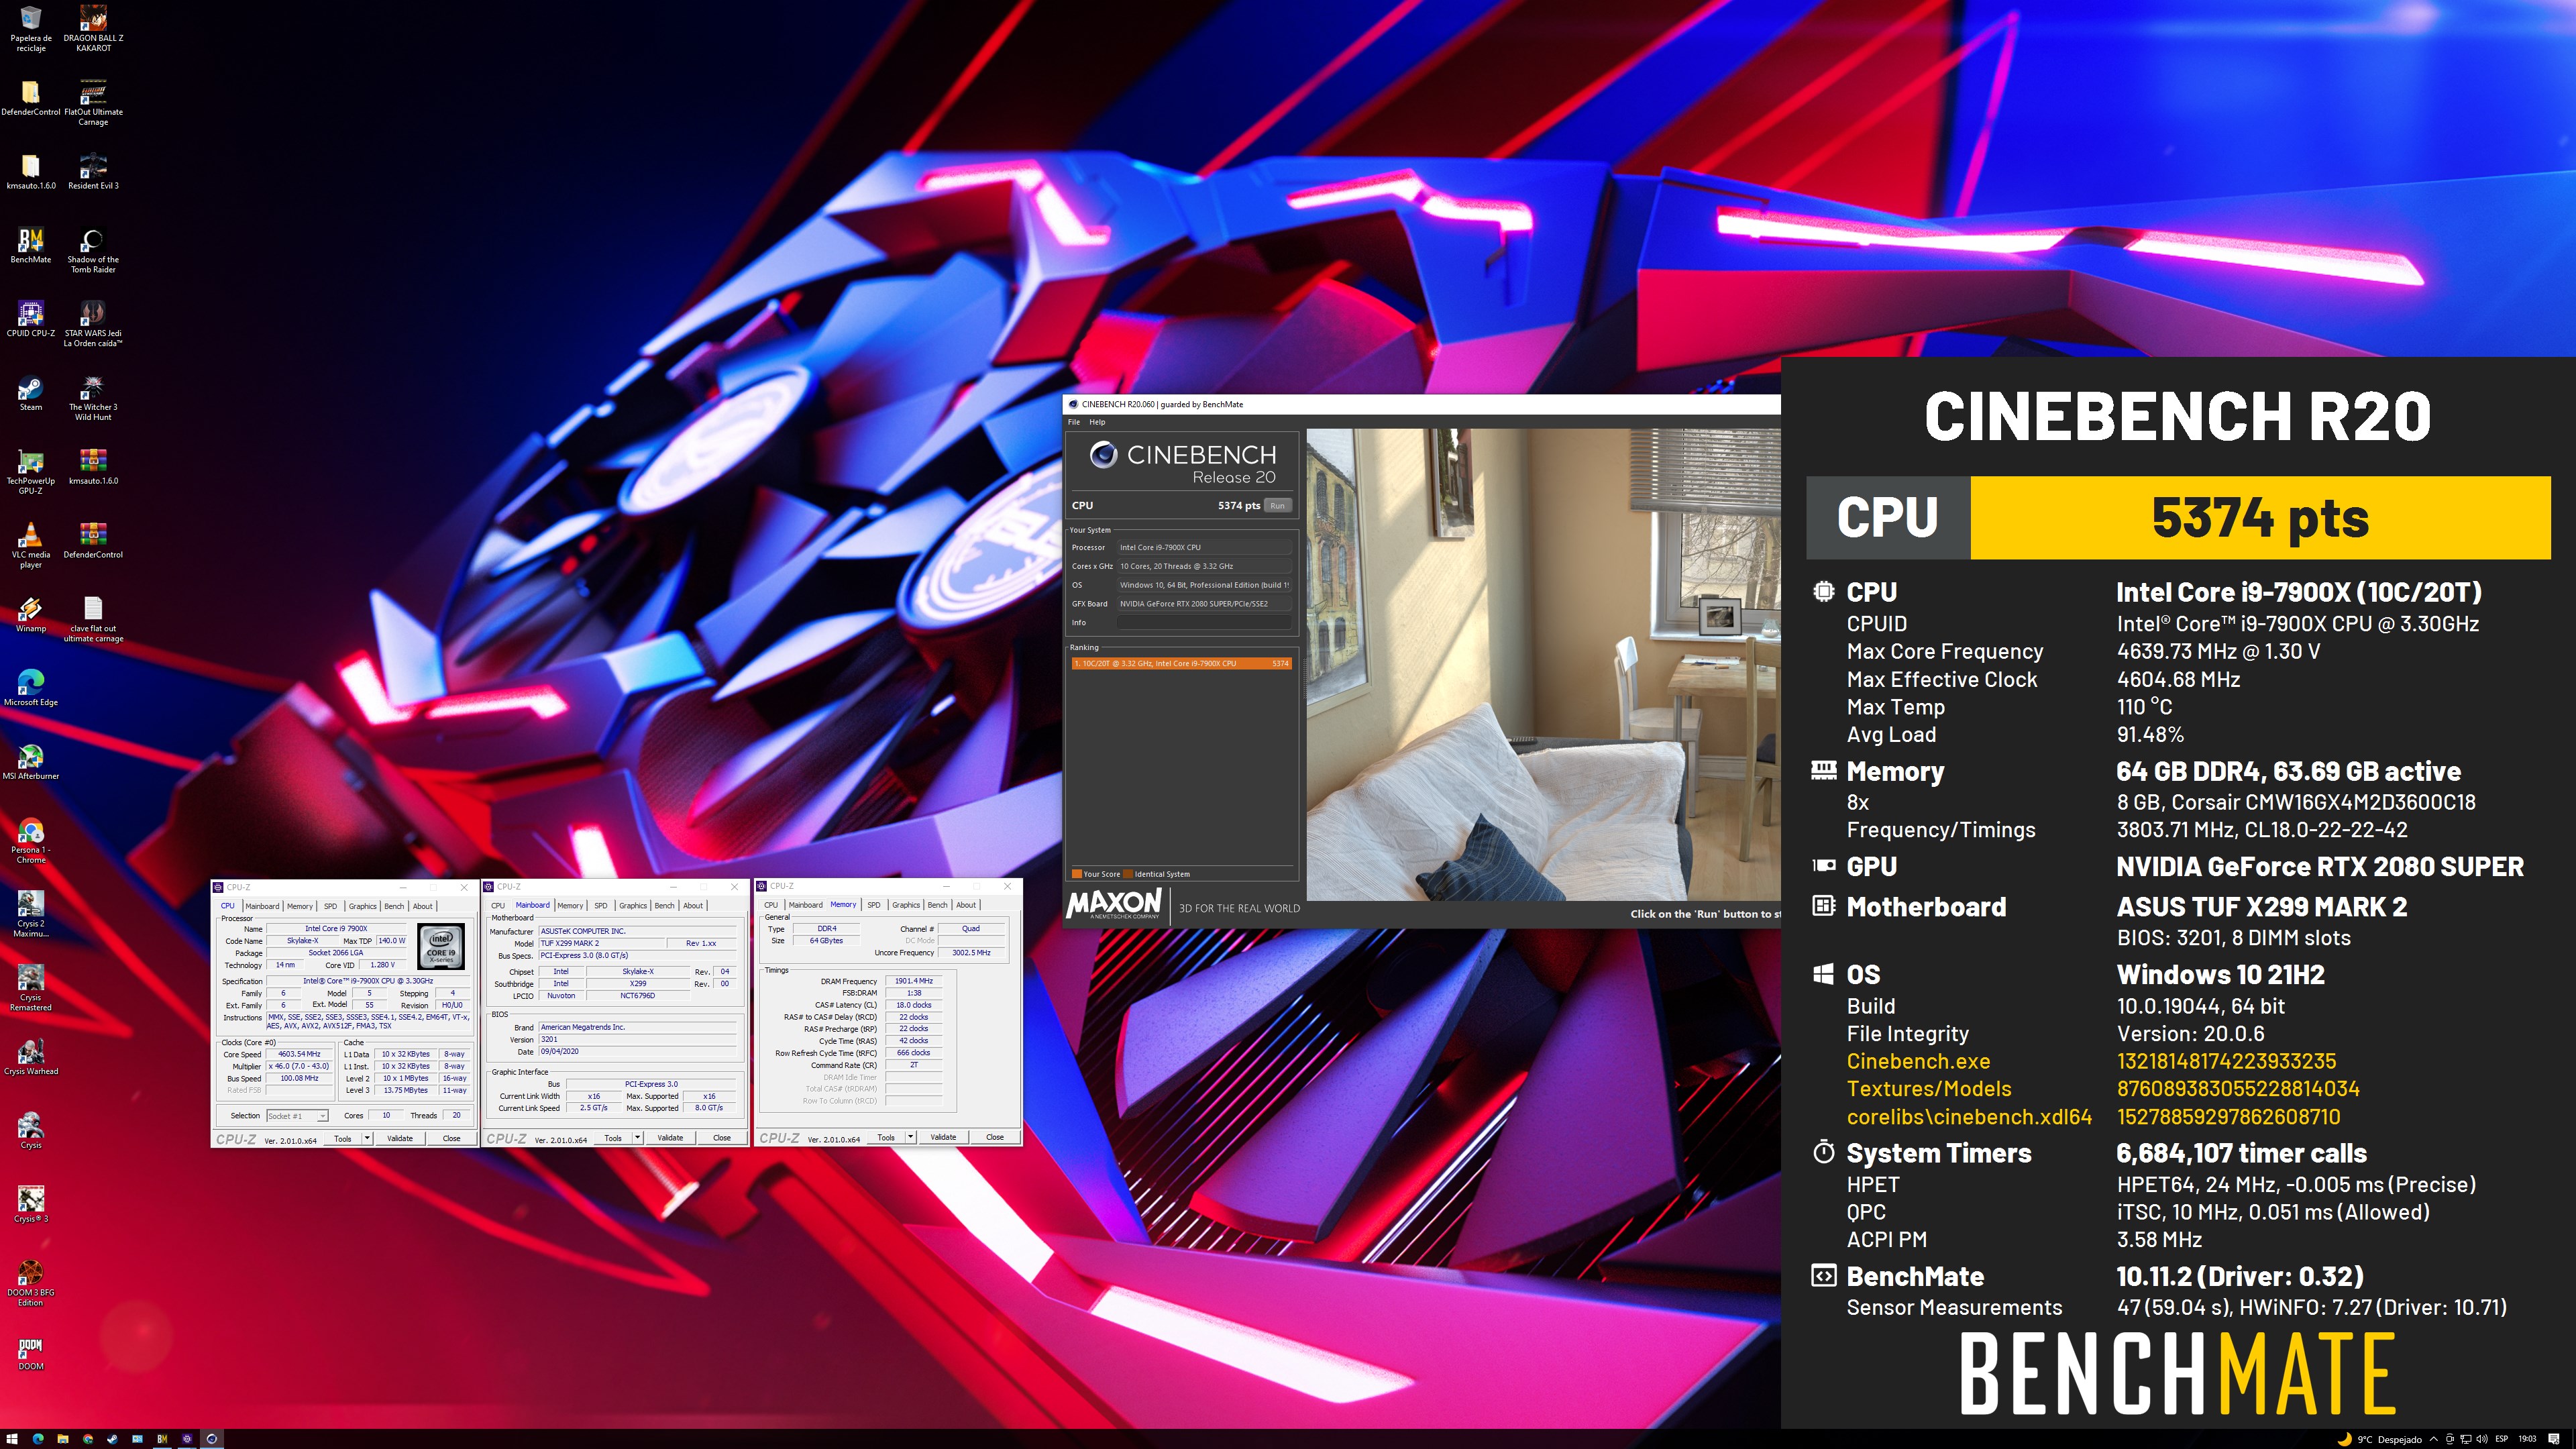Open the BenchMate desktop shortcut

tap(31, 245)
